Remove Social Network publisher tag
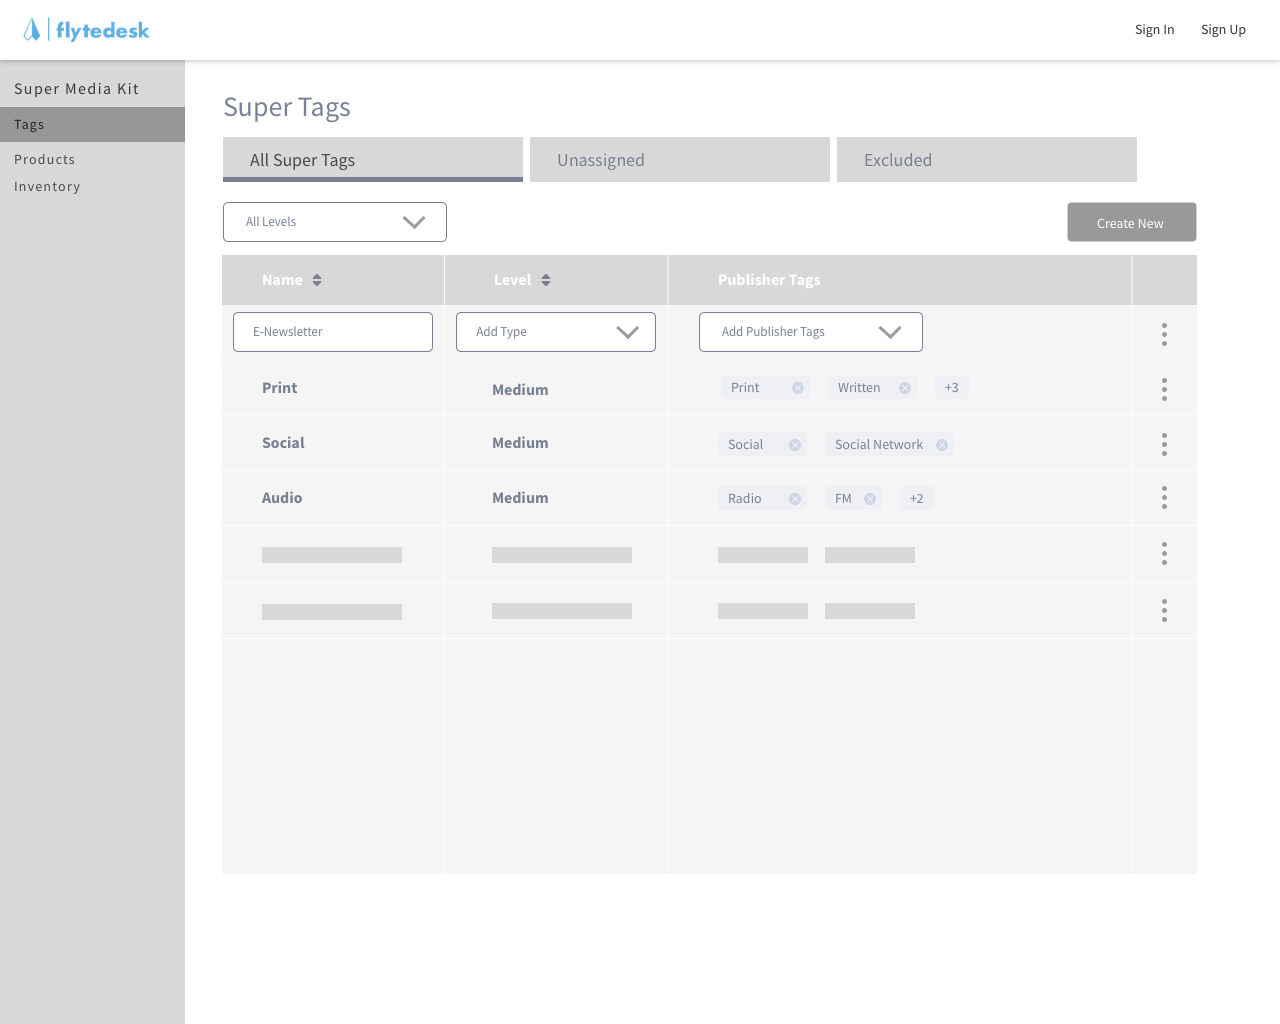Image resolution: width=1280 pixels, height=1024 pixels. 942,445
